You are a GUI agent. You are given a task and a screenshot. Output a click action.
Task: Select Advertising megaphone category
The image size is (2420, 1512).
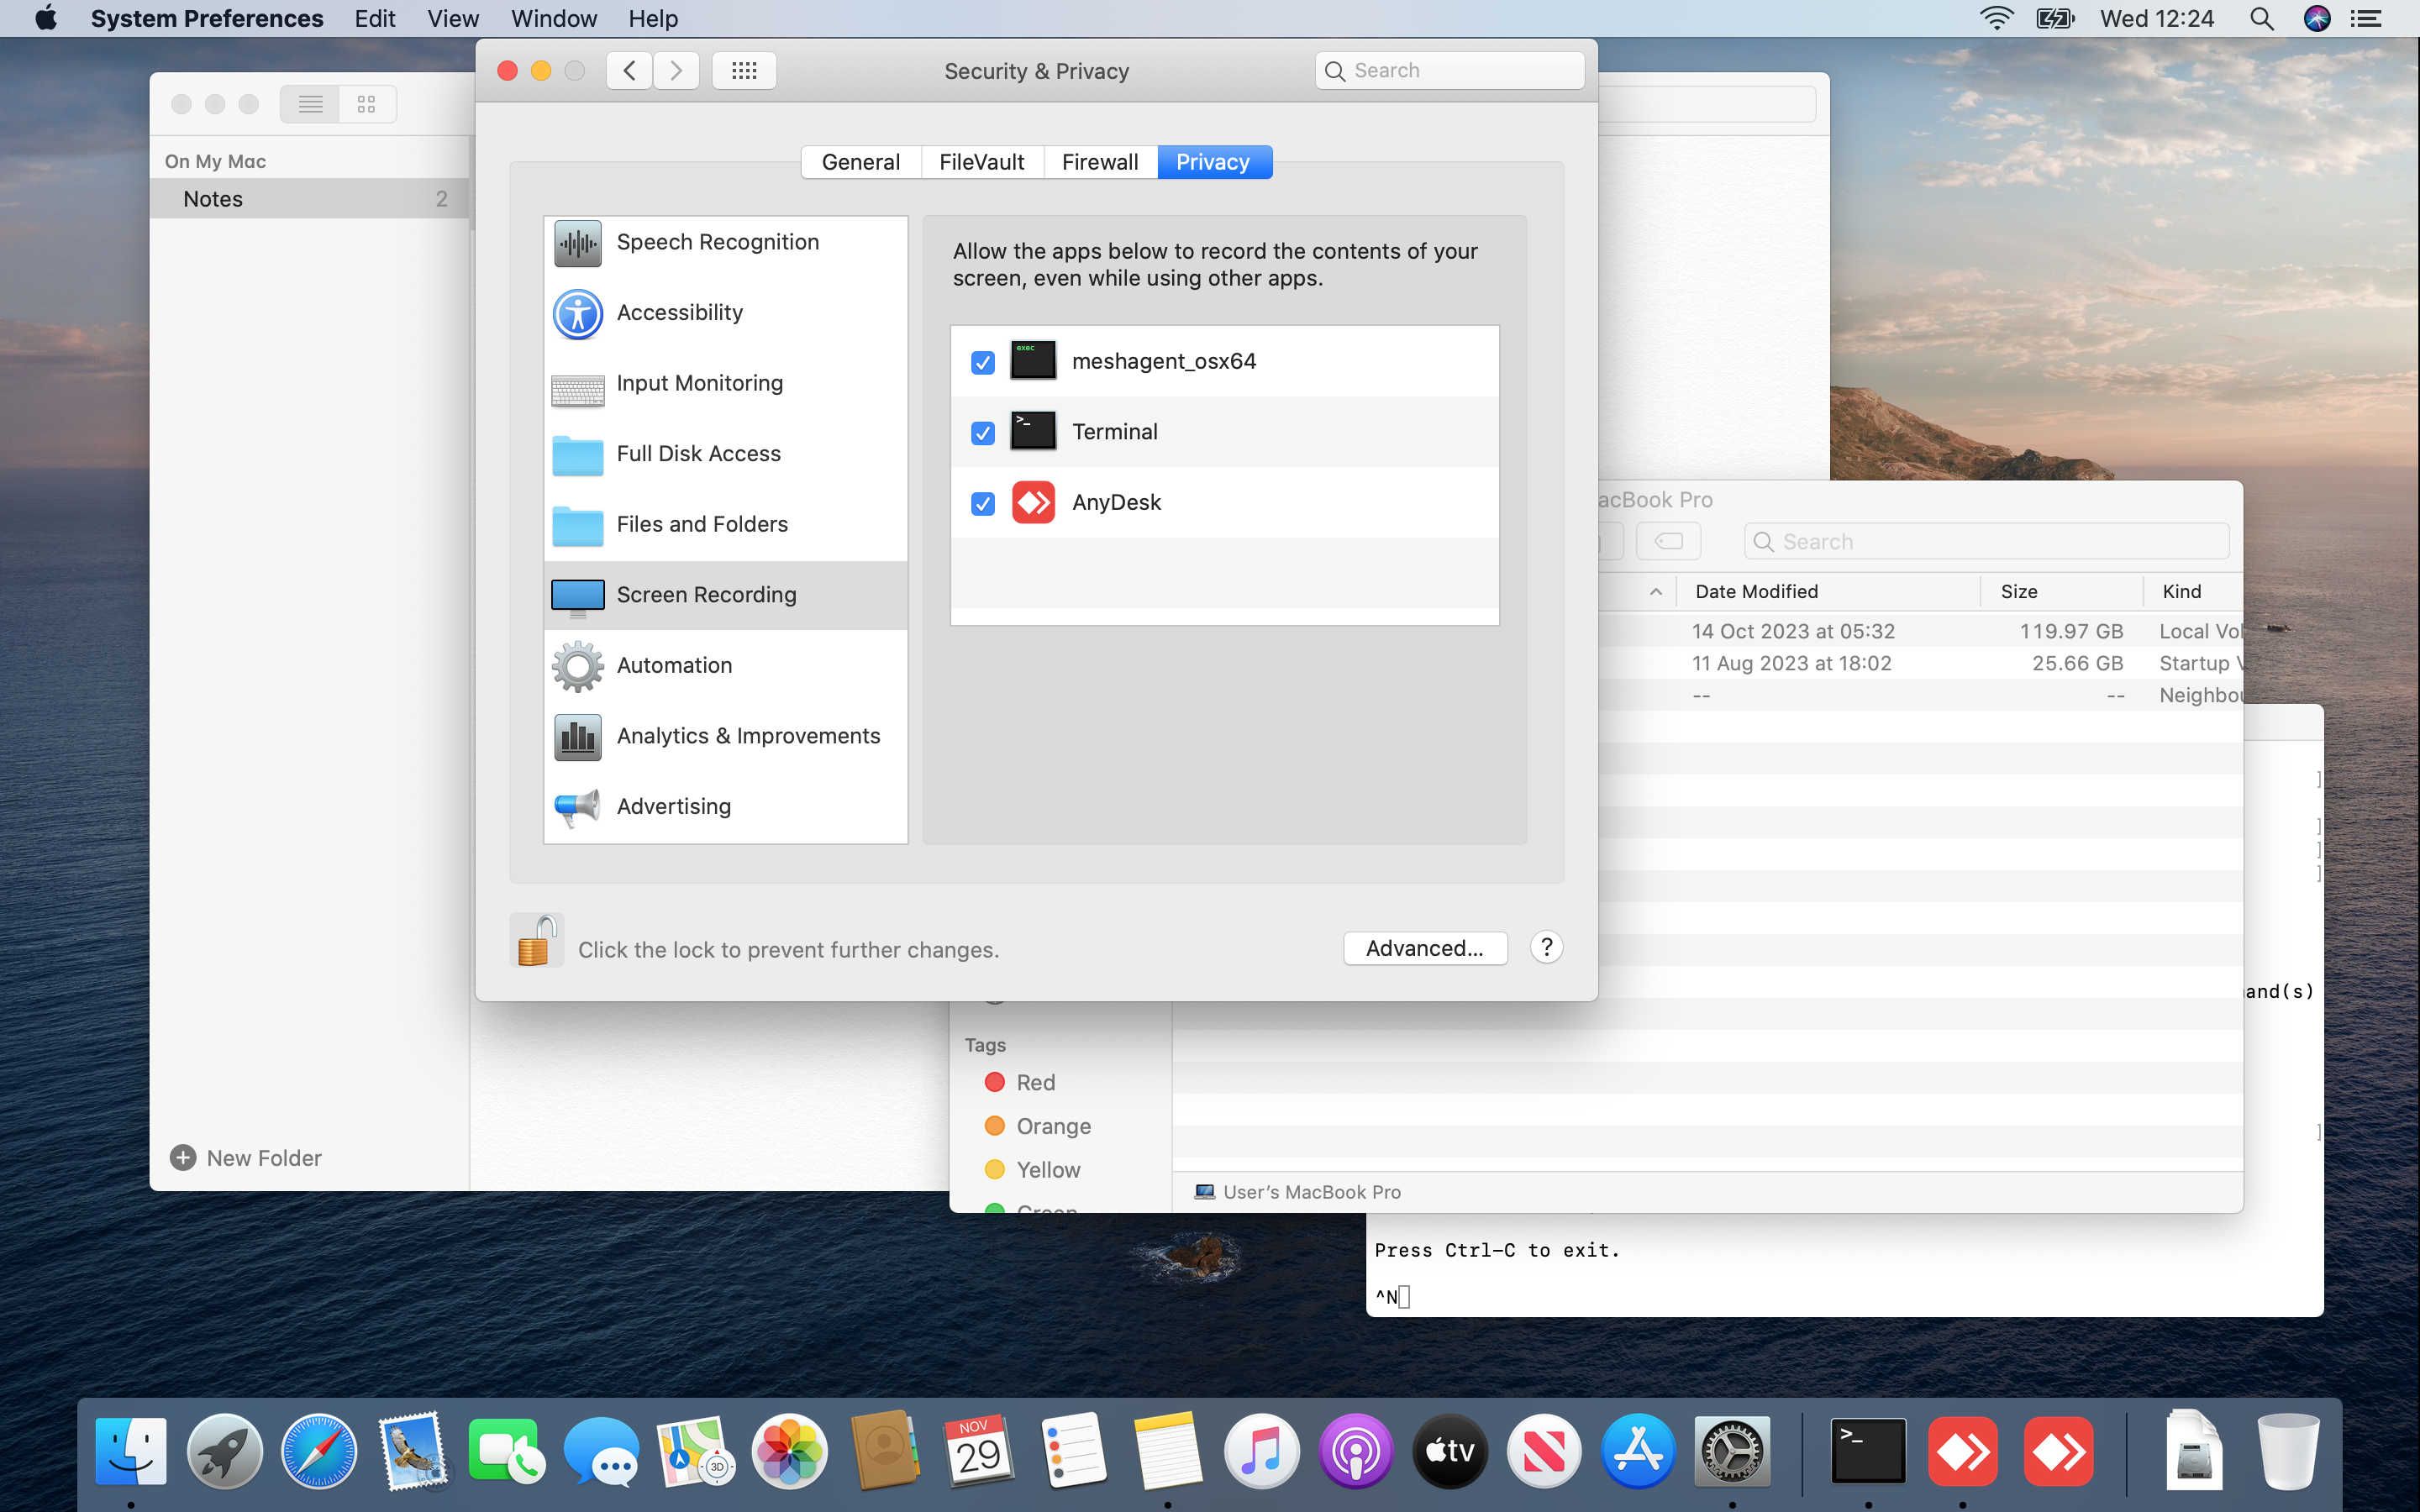673,806
